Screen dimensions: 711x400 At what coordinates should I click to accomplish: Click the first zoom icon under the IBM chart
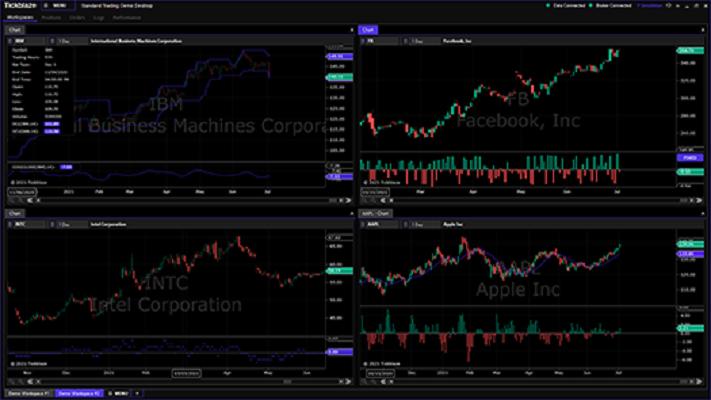pyautogui.click(x=12, y=200)
